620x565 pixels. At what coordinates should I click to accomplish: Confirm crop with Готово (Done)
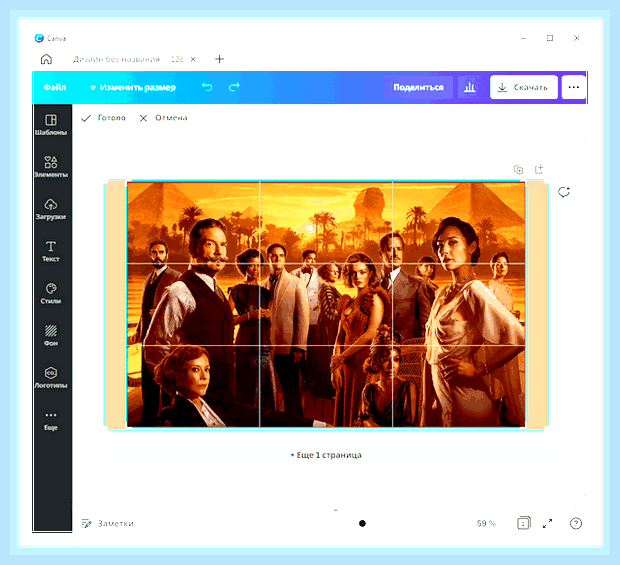[x=103, y=118]
